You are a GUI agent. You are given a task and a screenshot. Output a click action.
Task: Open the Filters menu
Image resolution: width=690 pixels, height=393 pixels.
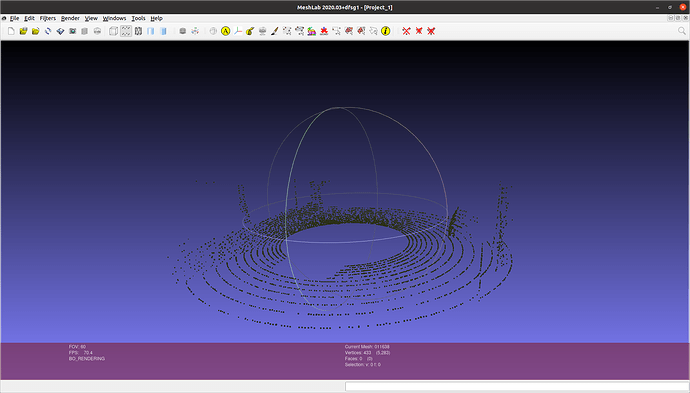pos(48,18)
